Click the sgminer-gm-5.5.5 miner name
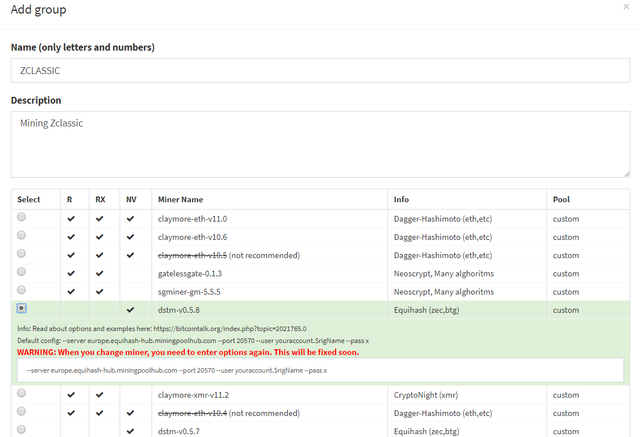This screenshot has width=640, height=437. 189,292
